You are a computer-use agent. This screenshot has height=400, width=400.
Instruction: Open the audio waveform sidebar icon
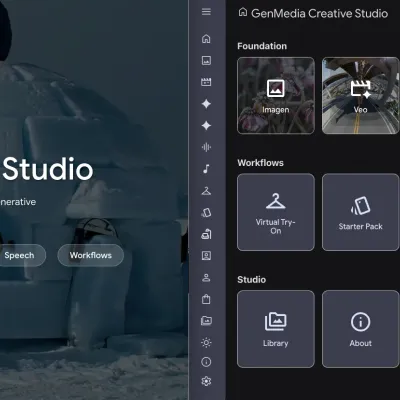point(206,147)
